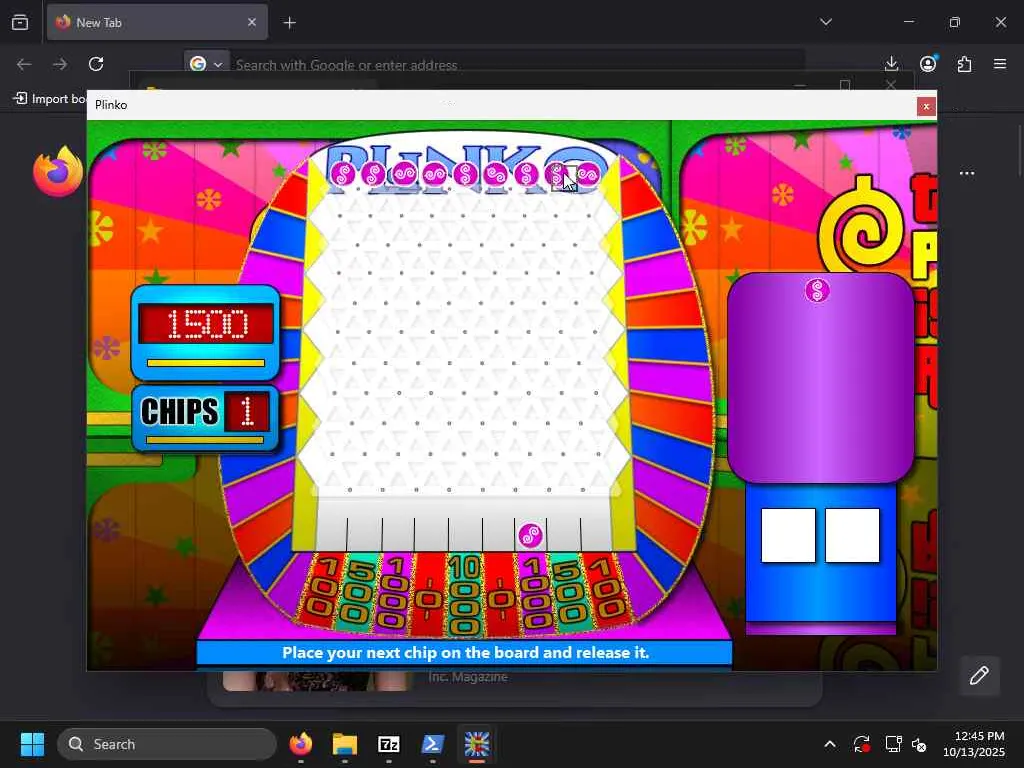The height and width of the screenshot is (768, 1024).
Task: Click the Plinko app icon on the taskbar
Action: click(x=477, y=744)
